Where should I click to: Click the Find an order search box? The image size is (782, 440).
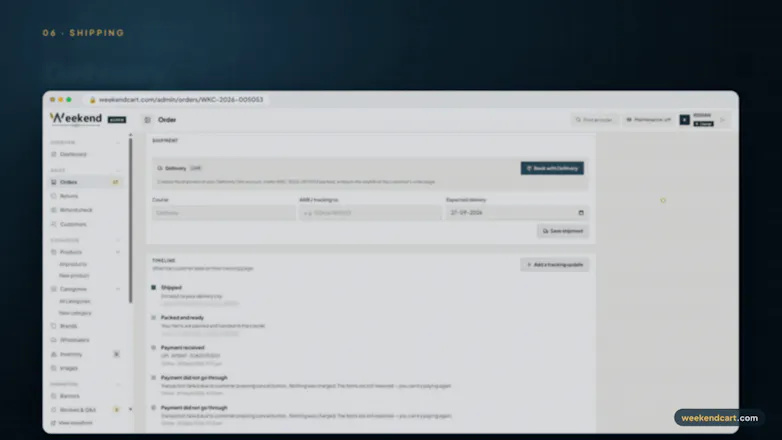click(594, 120)
